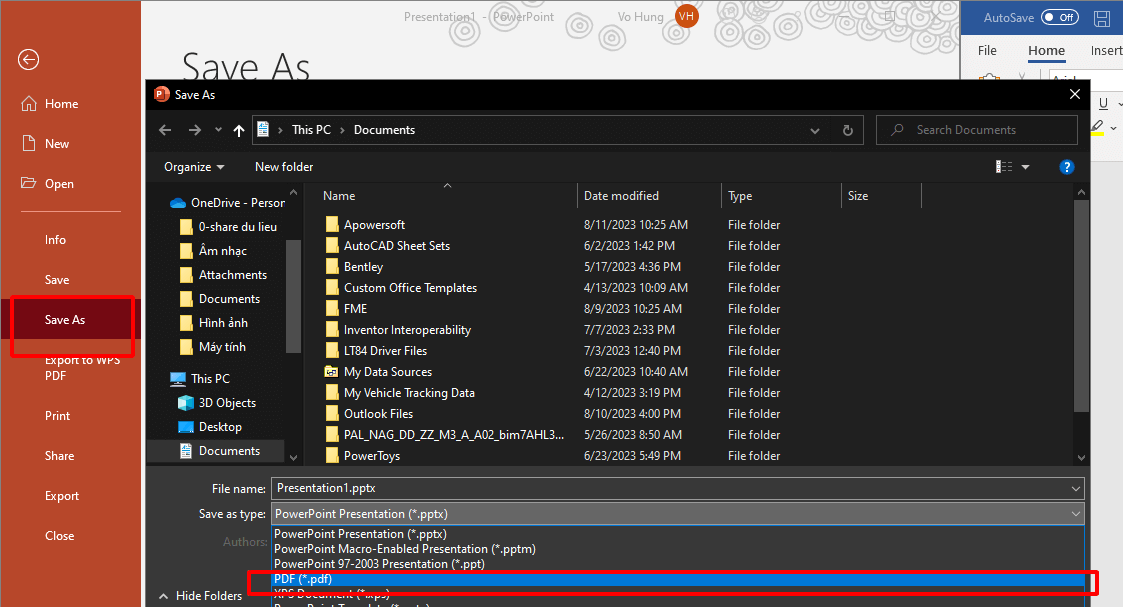
Task: Go up one folder level
Action: (239, 130)
